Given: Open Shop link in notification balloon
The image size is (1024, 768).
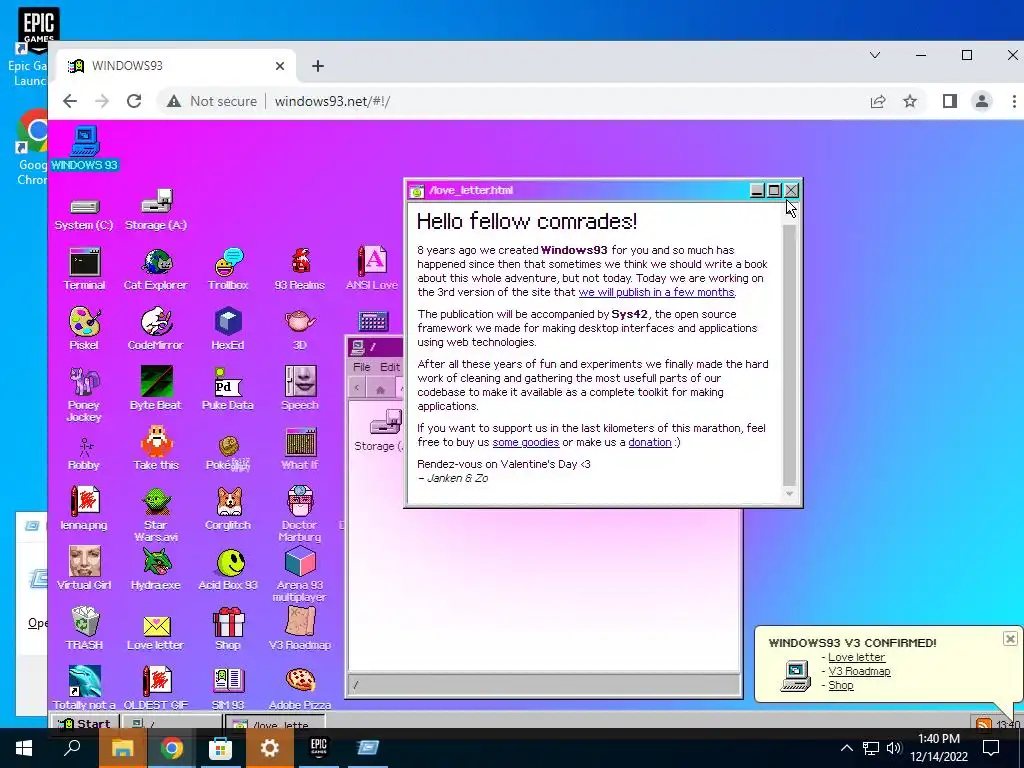Looking at the screenshot, I should click(x=840, y=685).
